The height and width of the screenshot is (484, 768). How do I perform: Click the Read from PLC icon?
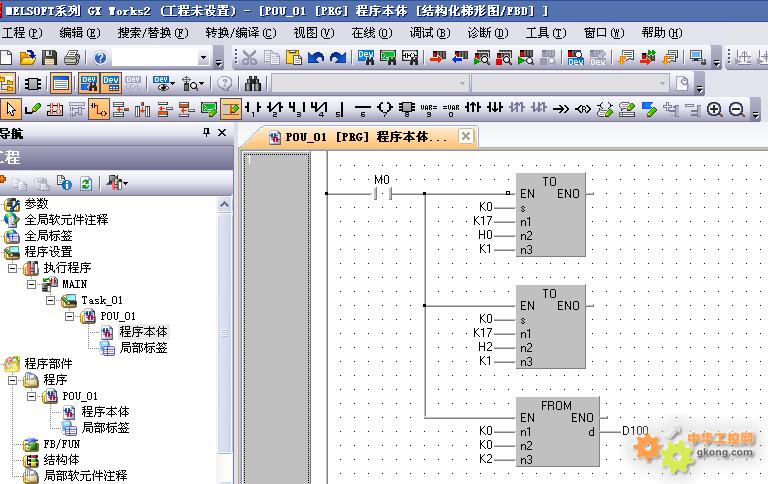[x=459, y=58]
